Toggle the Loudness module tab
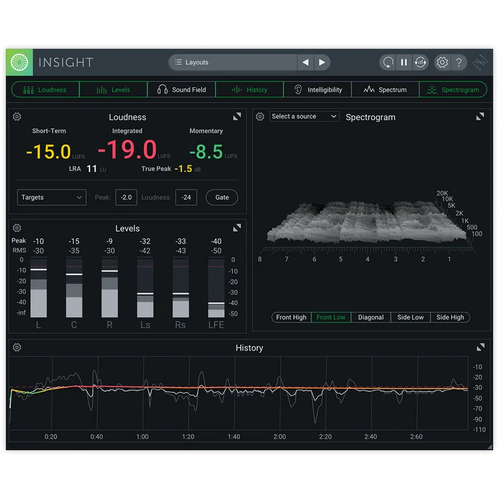500x500 pixels. (45, 90)
